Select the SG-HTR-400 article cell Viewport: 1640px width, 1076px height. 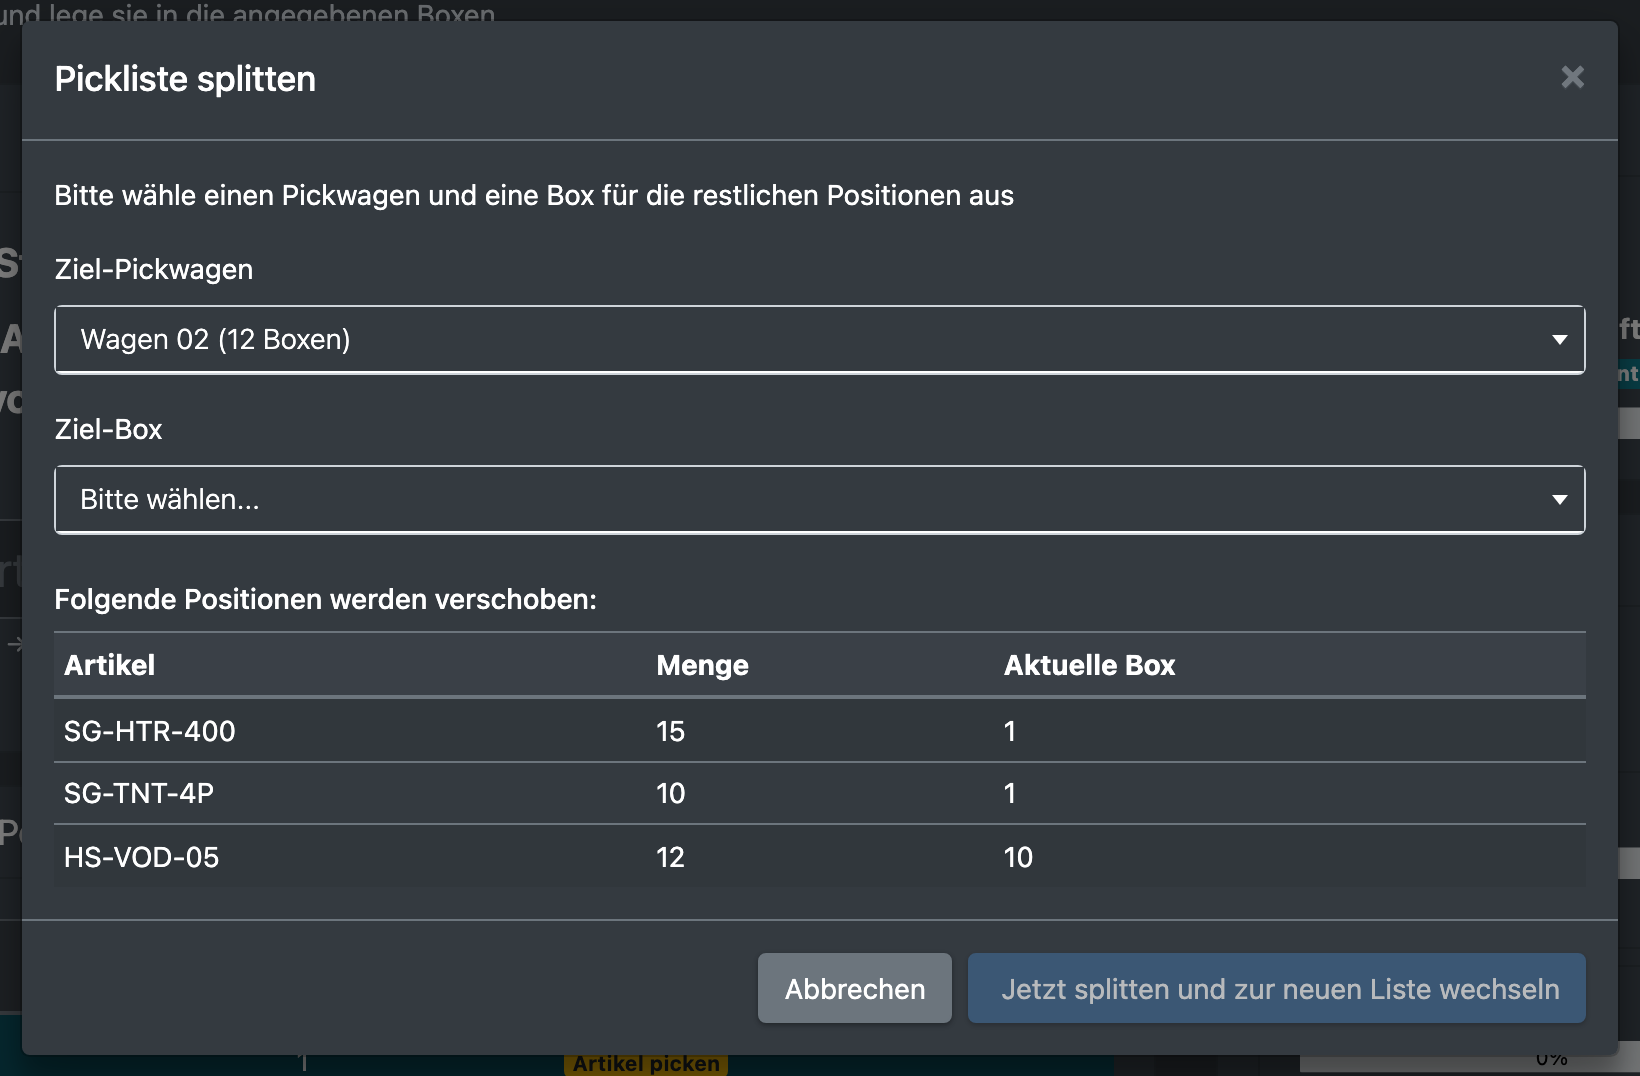pos(150,731)
